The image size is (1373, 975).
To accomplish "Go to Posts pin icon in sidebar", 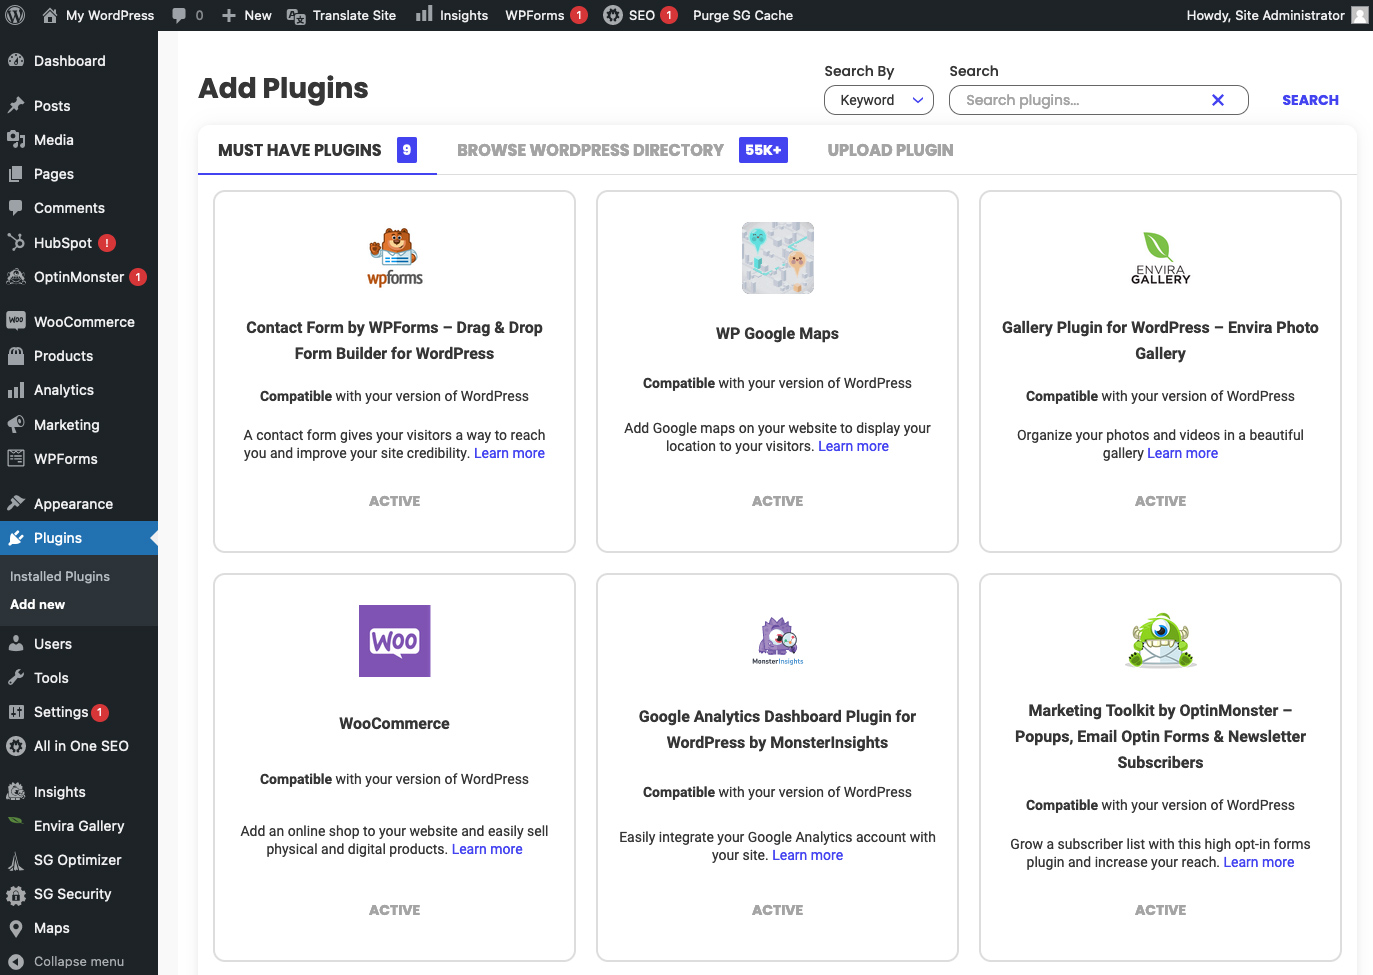I will click(15, 105).
